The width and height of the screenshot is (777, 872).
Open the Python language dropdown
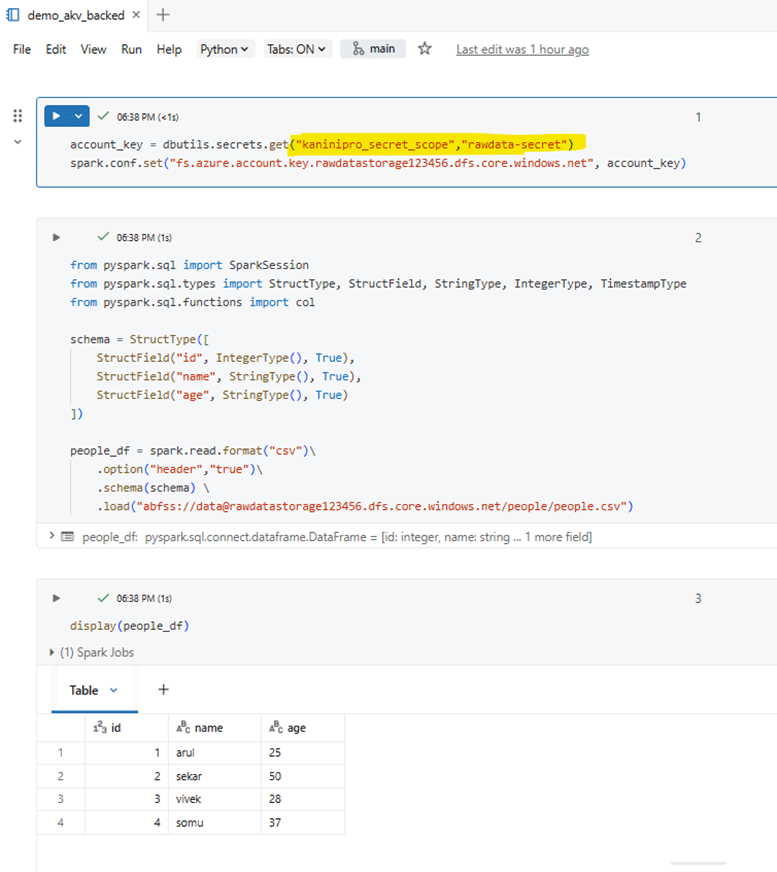point(225,49)
